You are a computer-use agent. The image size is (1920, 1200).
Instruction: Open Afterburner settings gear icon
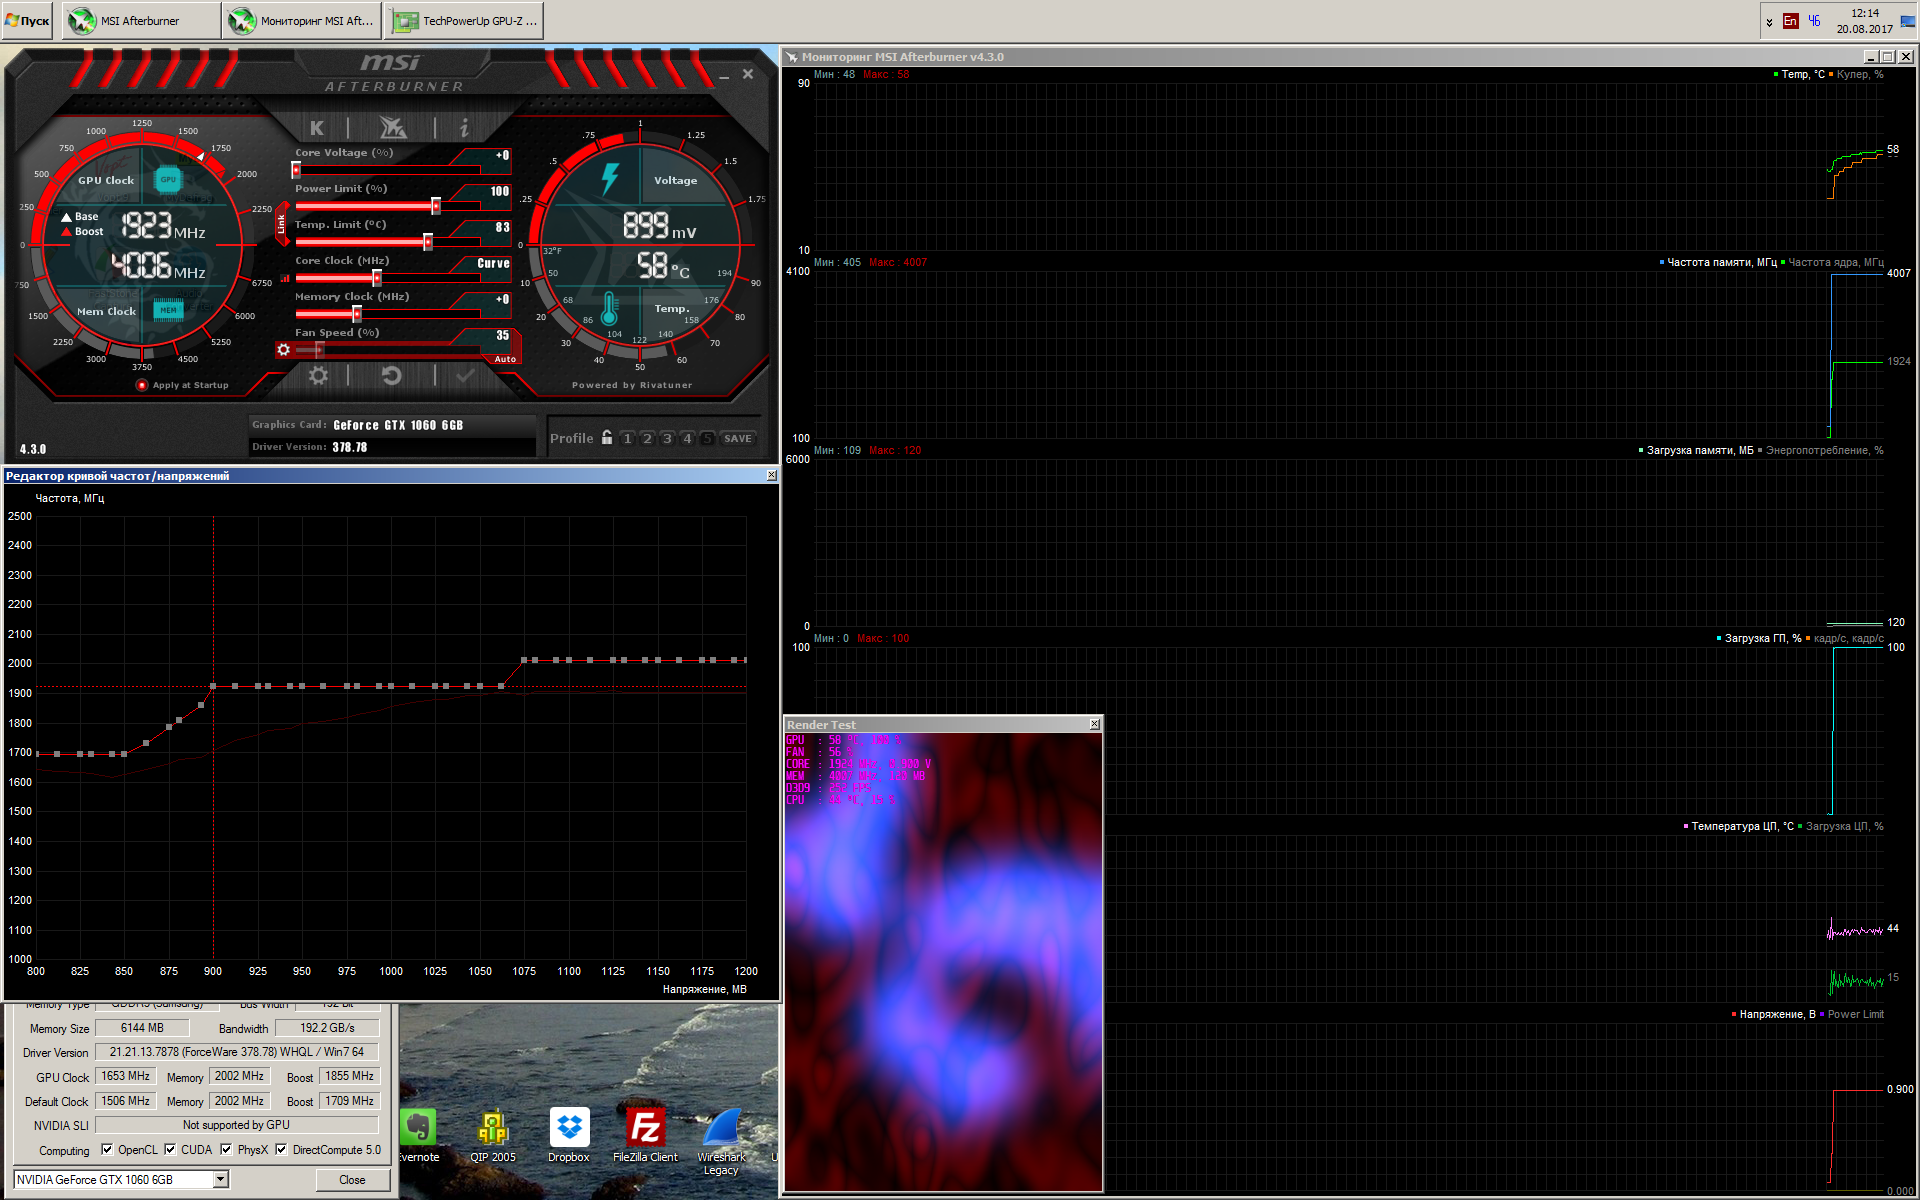[x=318, y=376]
